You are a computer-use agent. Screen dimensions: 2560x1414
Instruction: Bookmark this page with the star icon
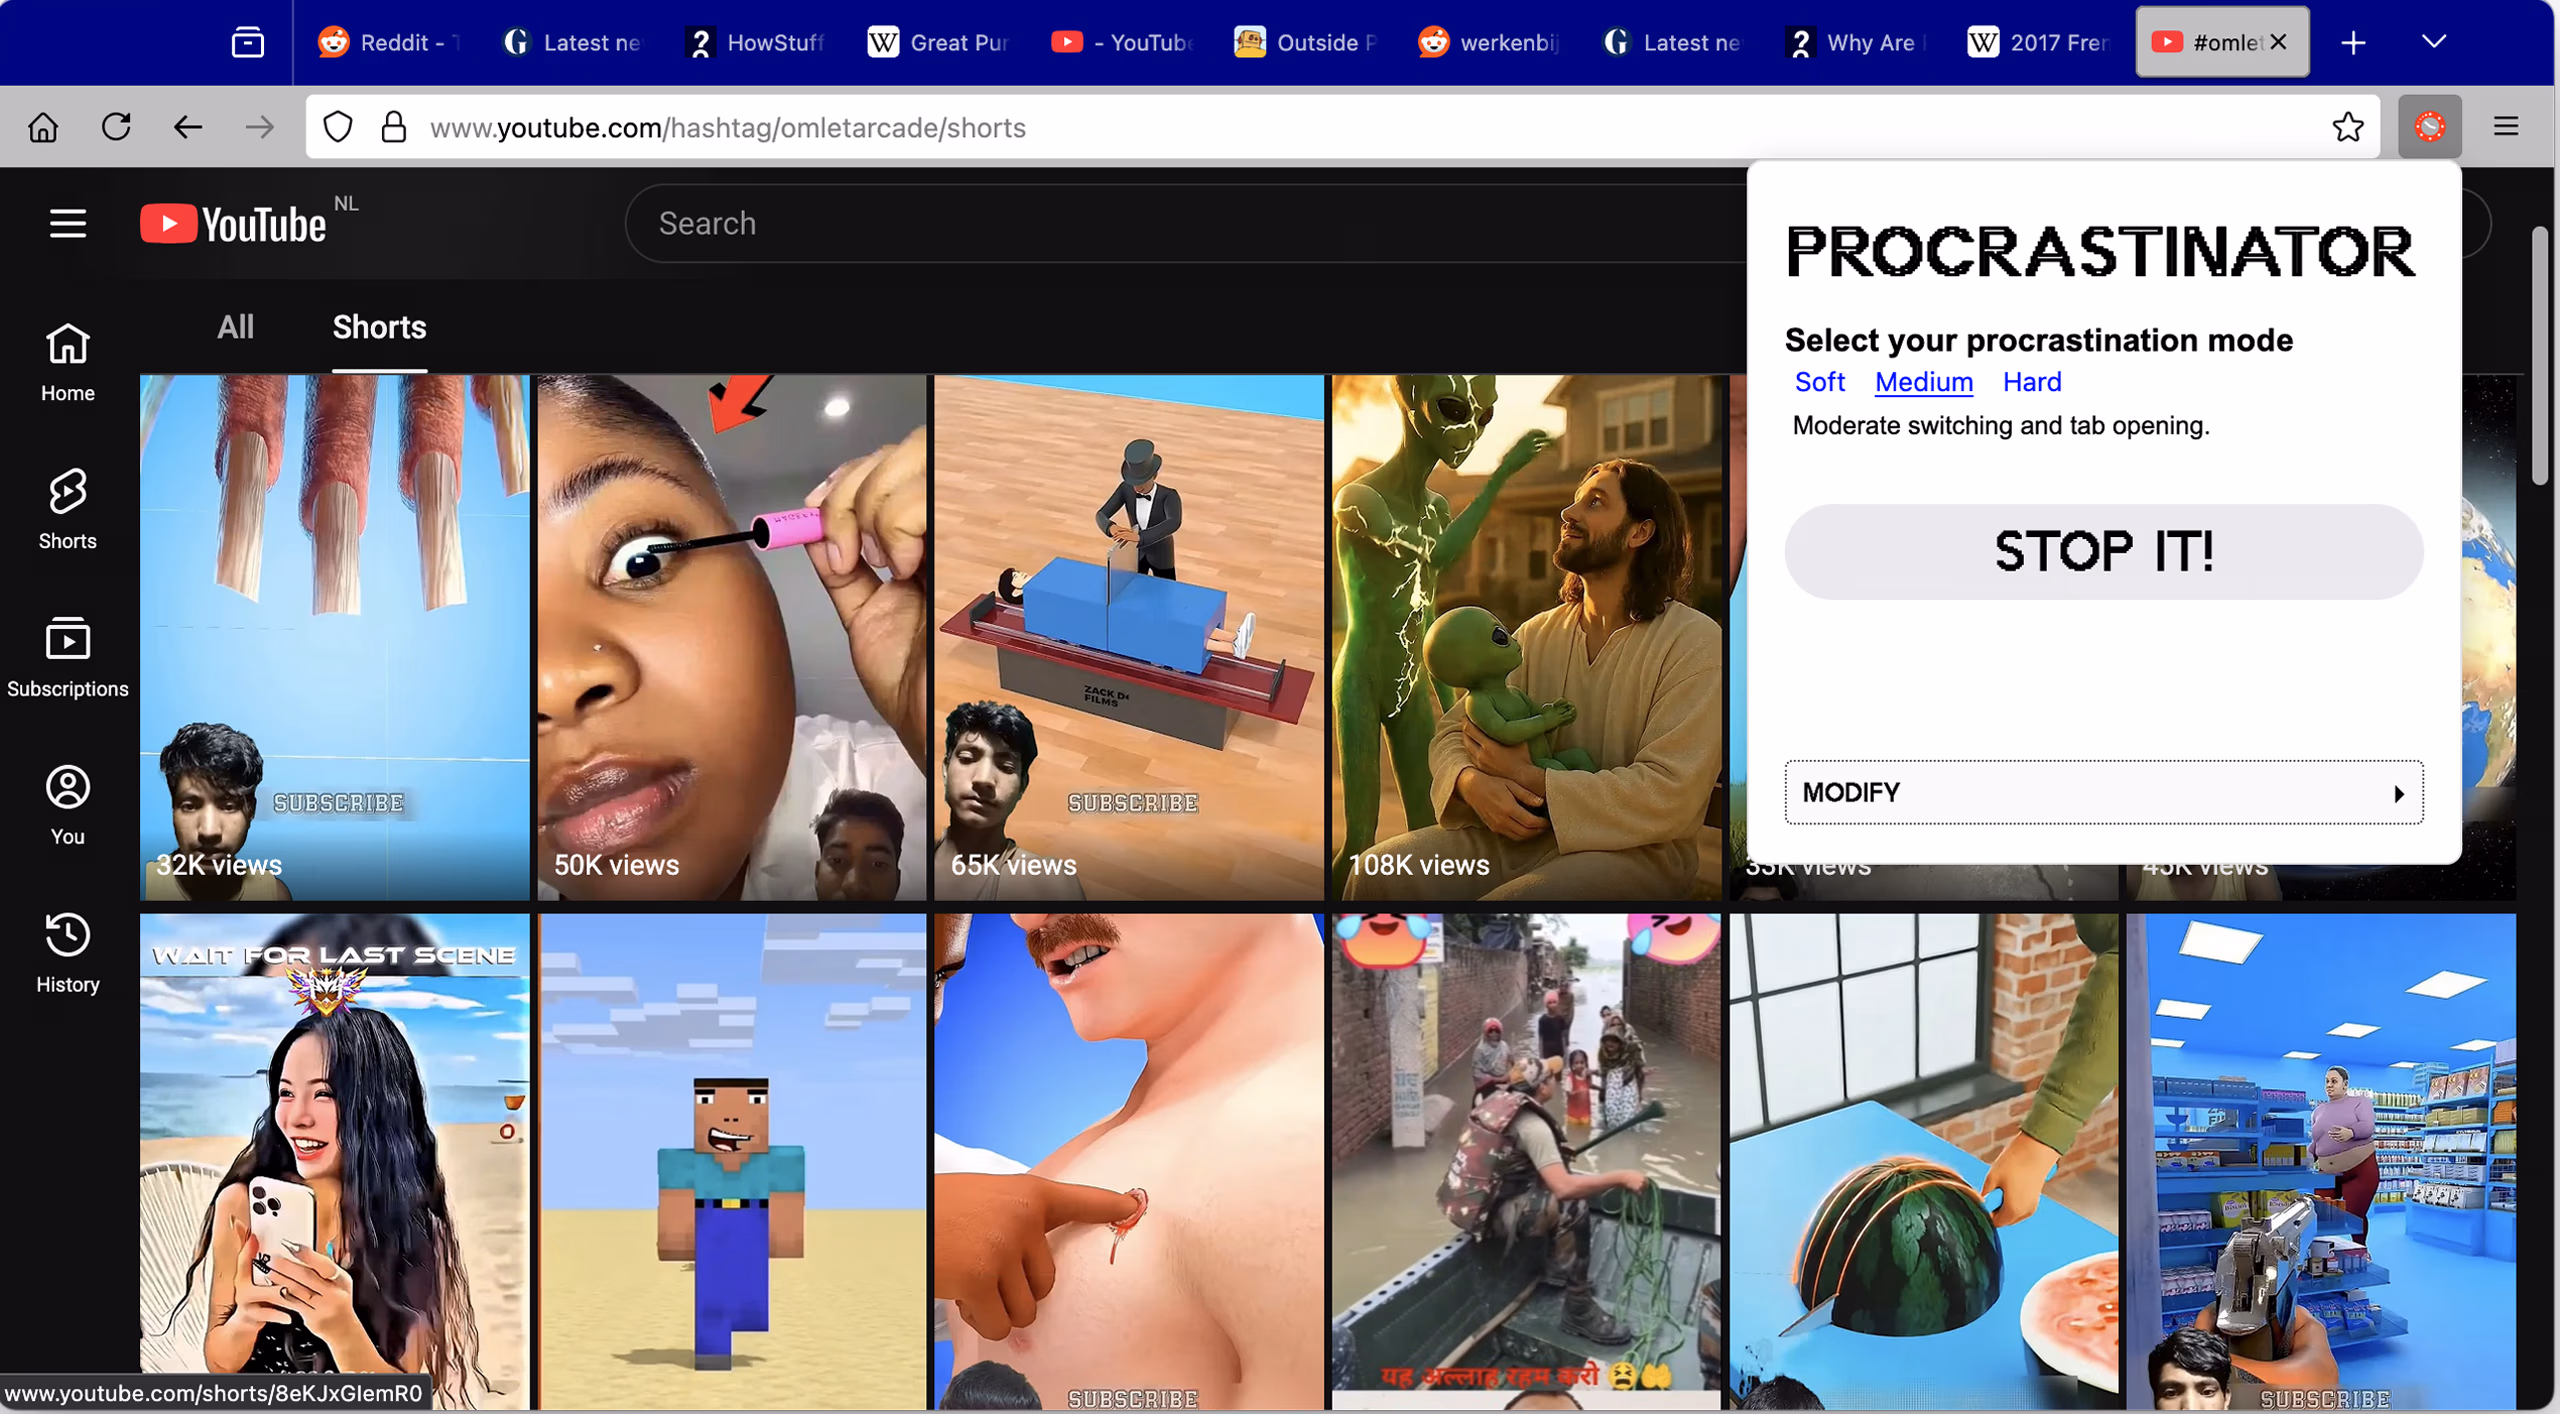click(x=2347, y=127)
